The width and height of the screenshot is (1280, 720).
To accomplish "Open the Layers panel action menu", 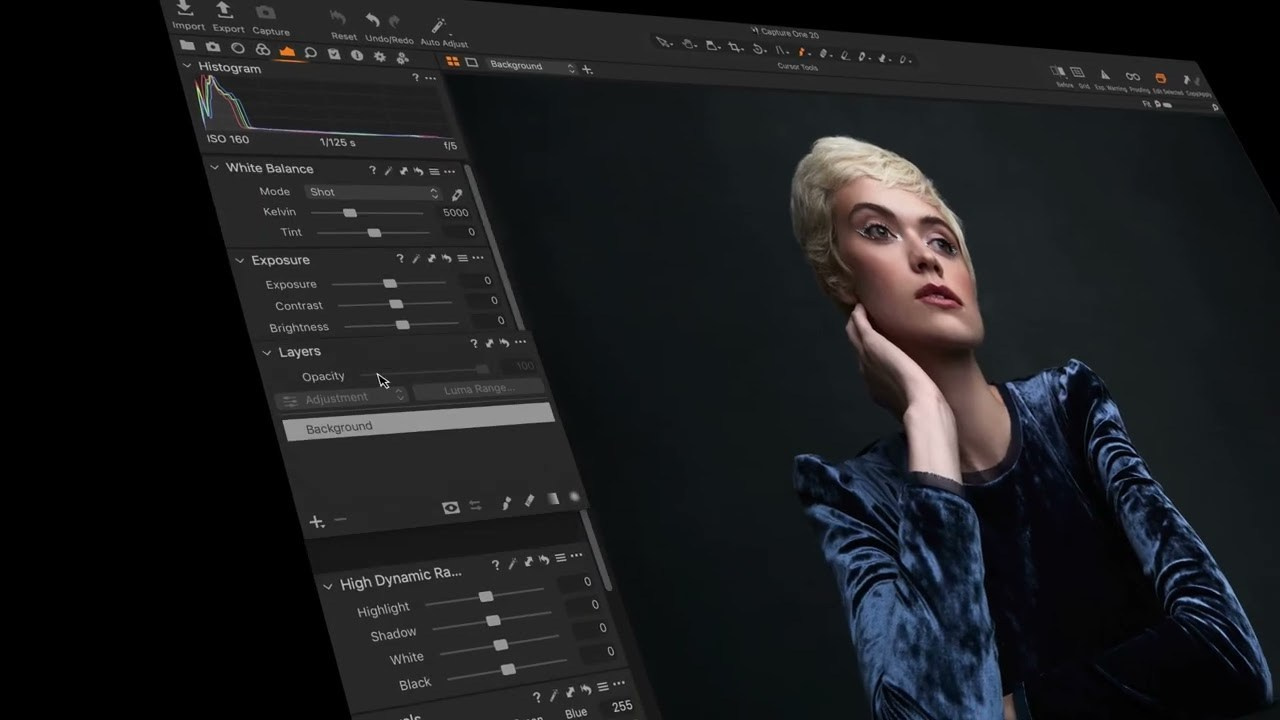I will [521, 341].
